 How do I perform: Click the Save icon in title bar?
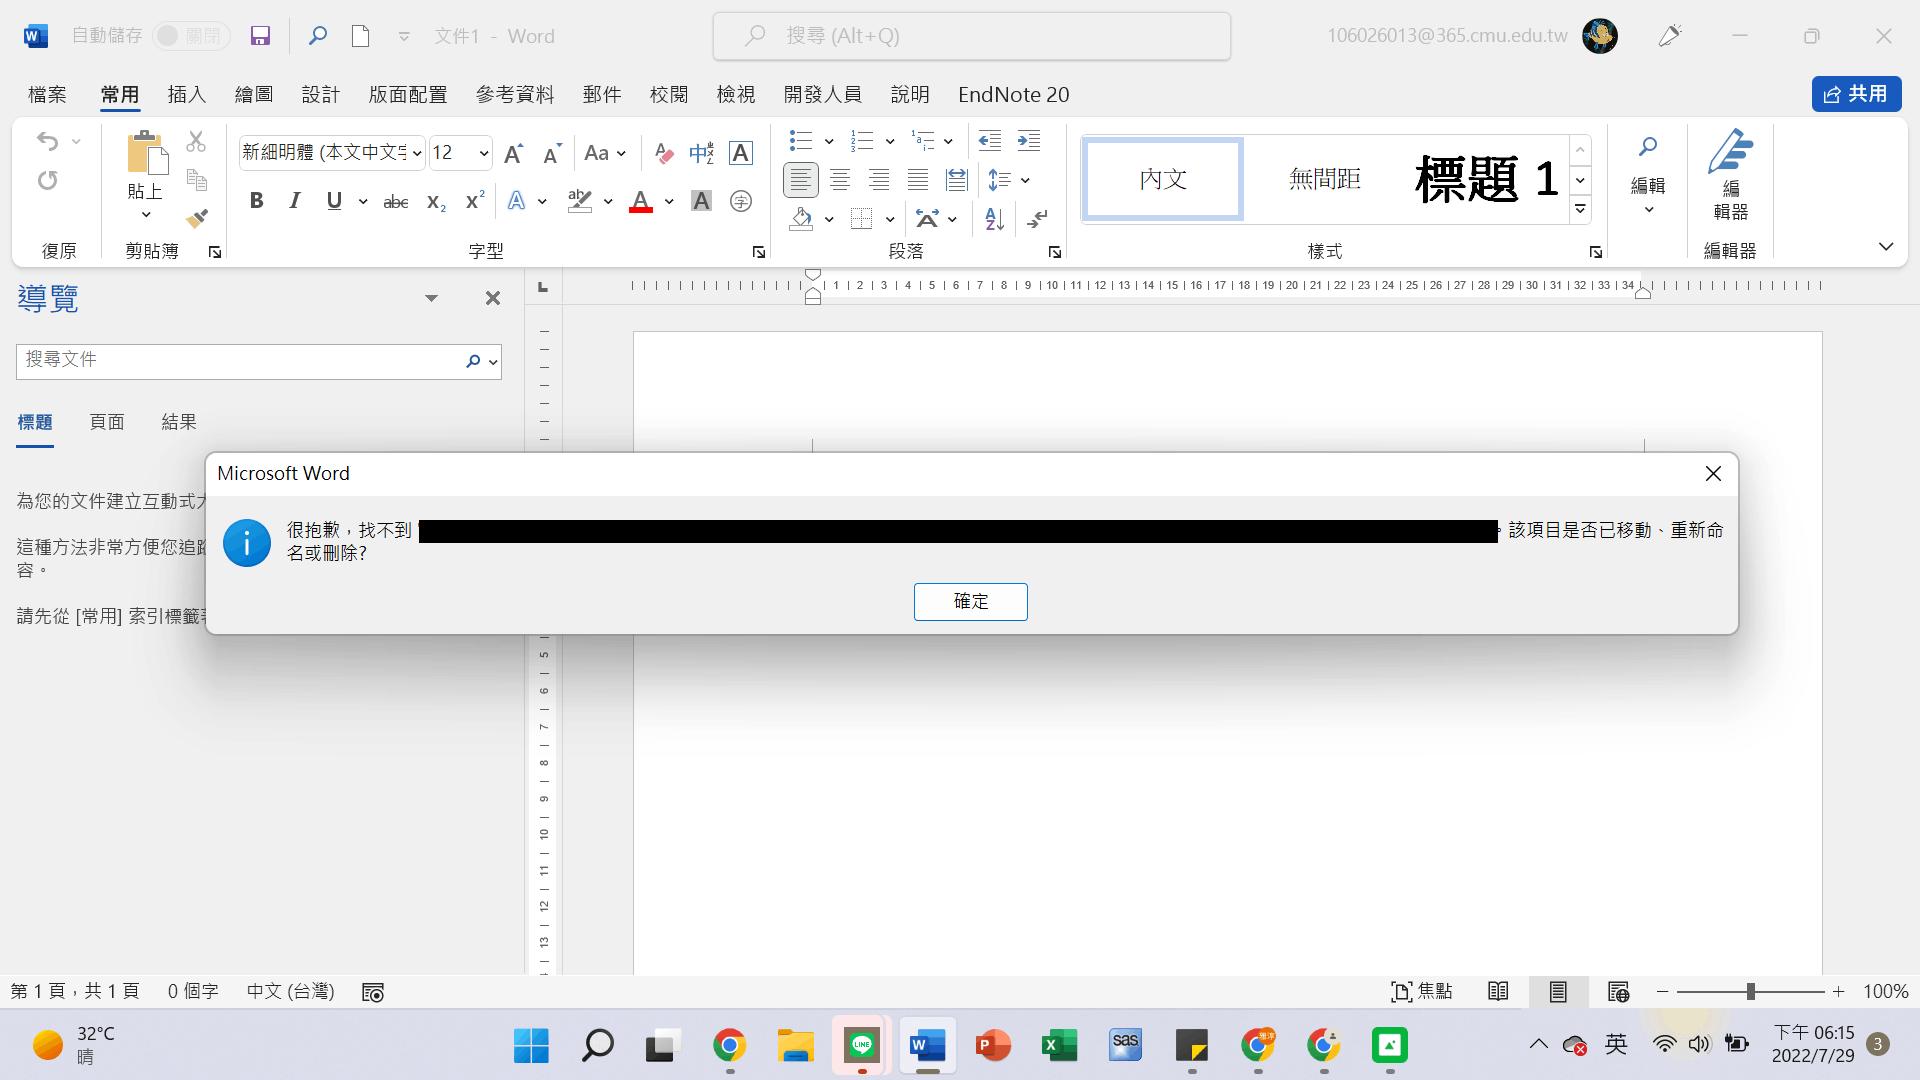(x=260, y=36)
